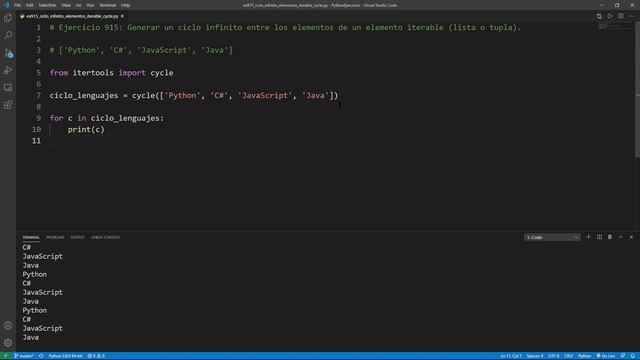Open errors and warnings count in status bar

pyautogui.click(x=96, y=356)
